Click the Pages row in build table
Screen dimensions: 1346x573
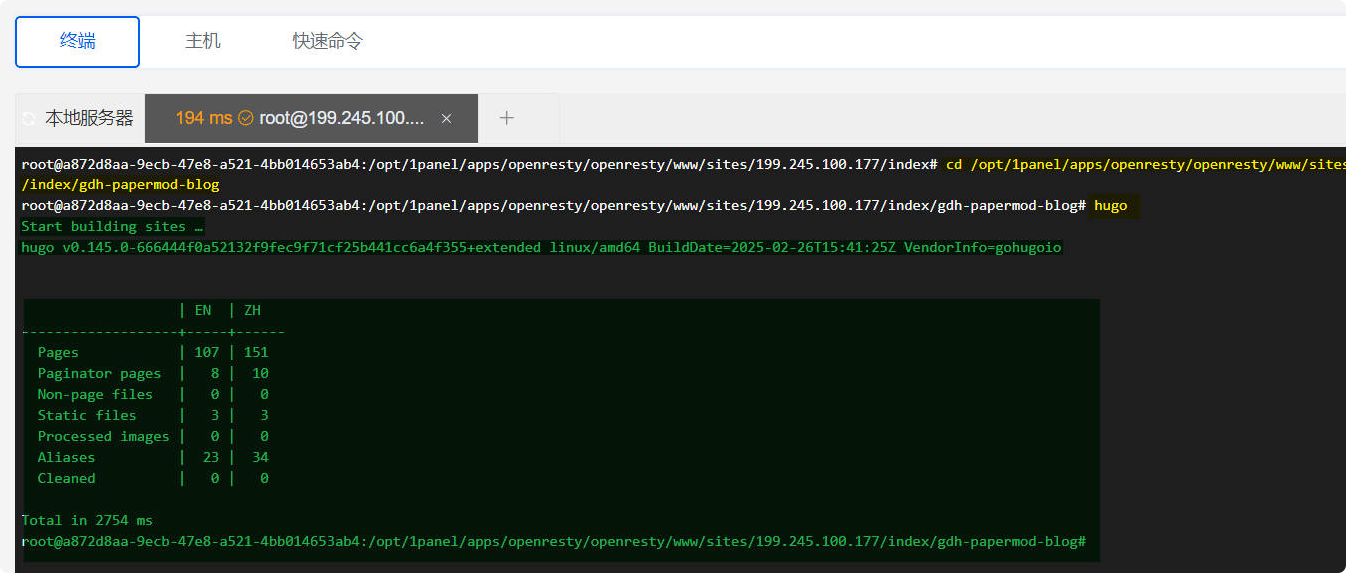click(x=58, y=352)
